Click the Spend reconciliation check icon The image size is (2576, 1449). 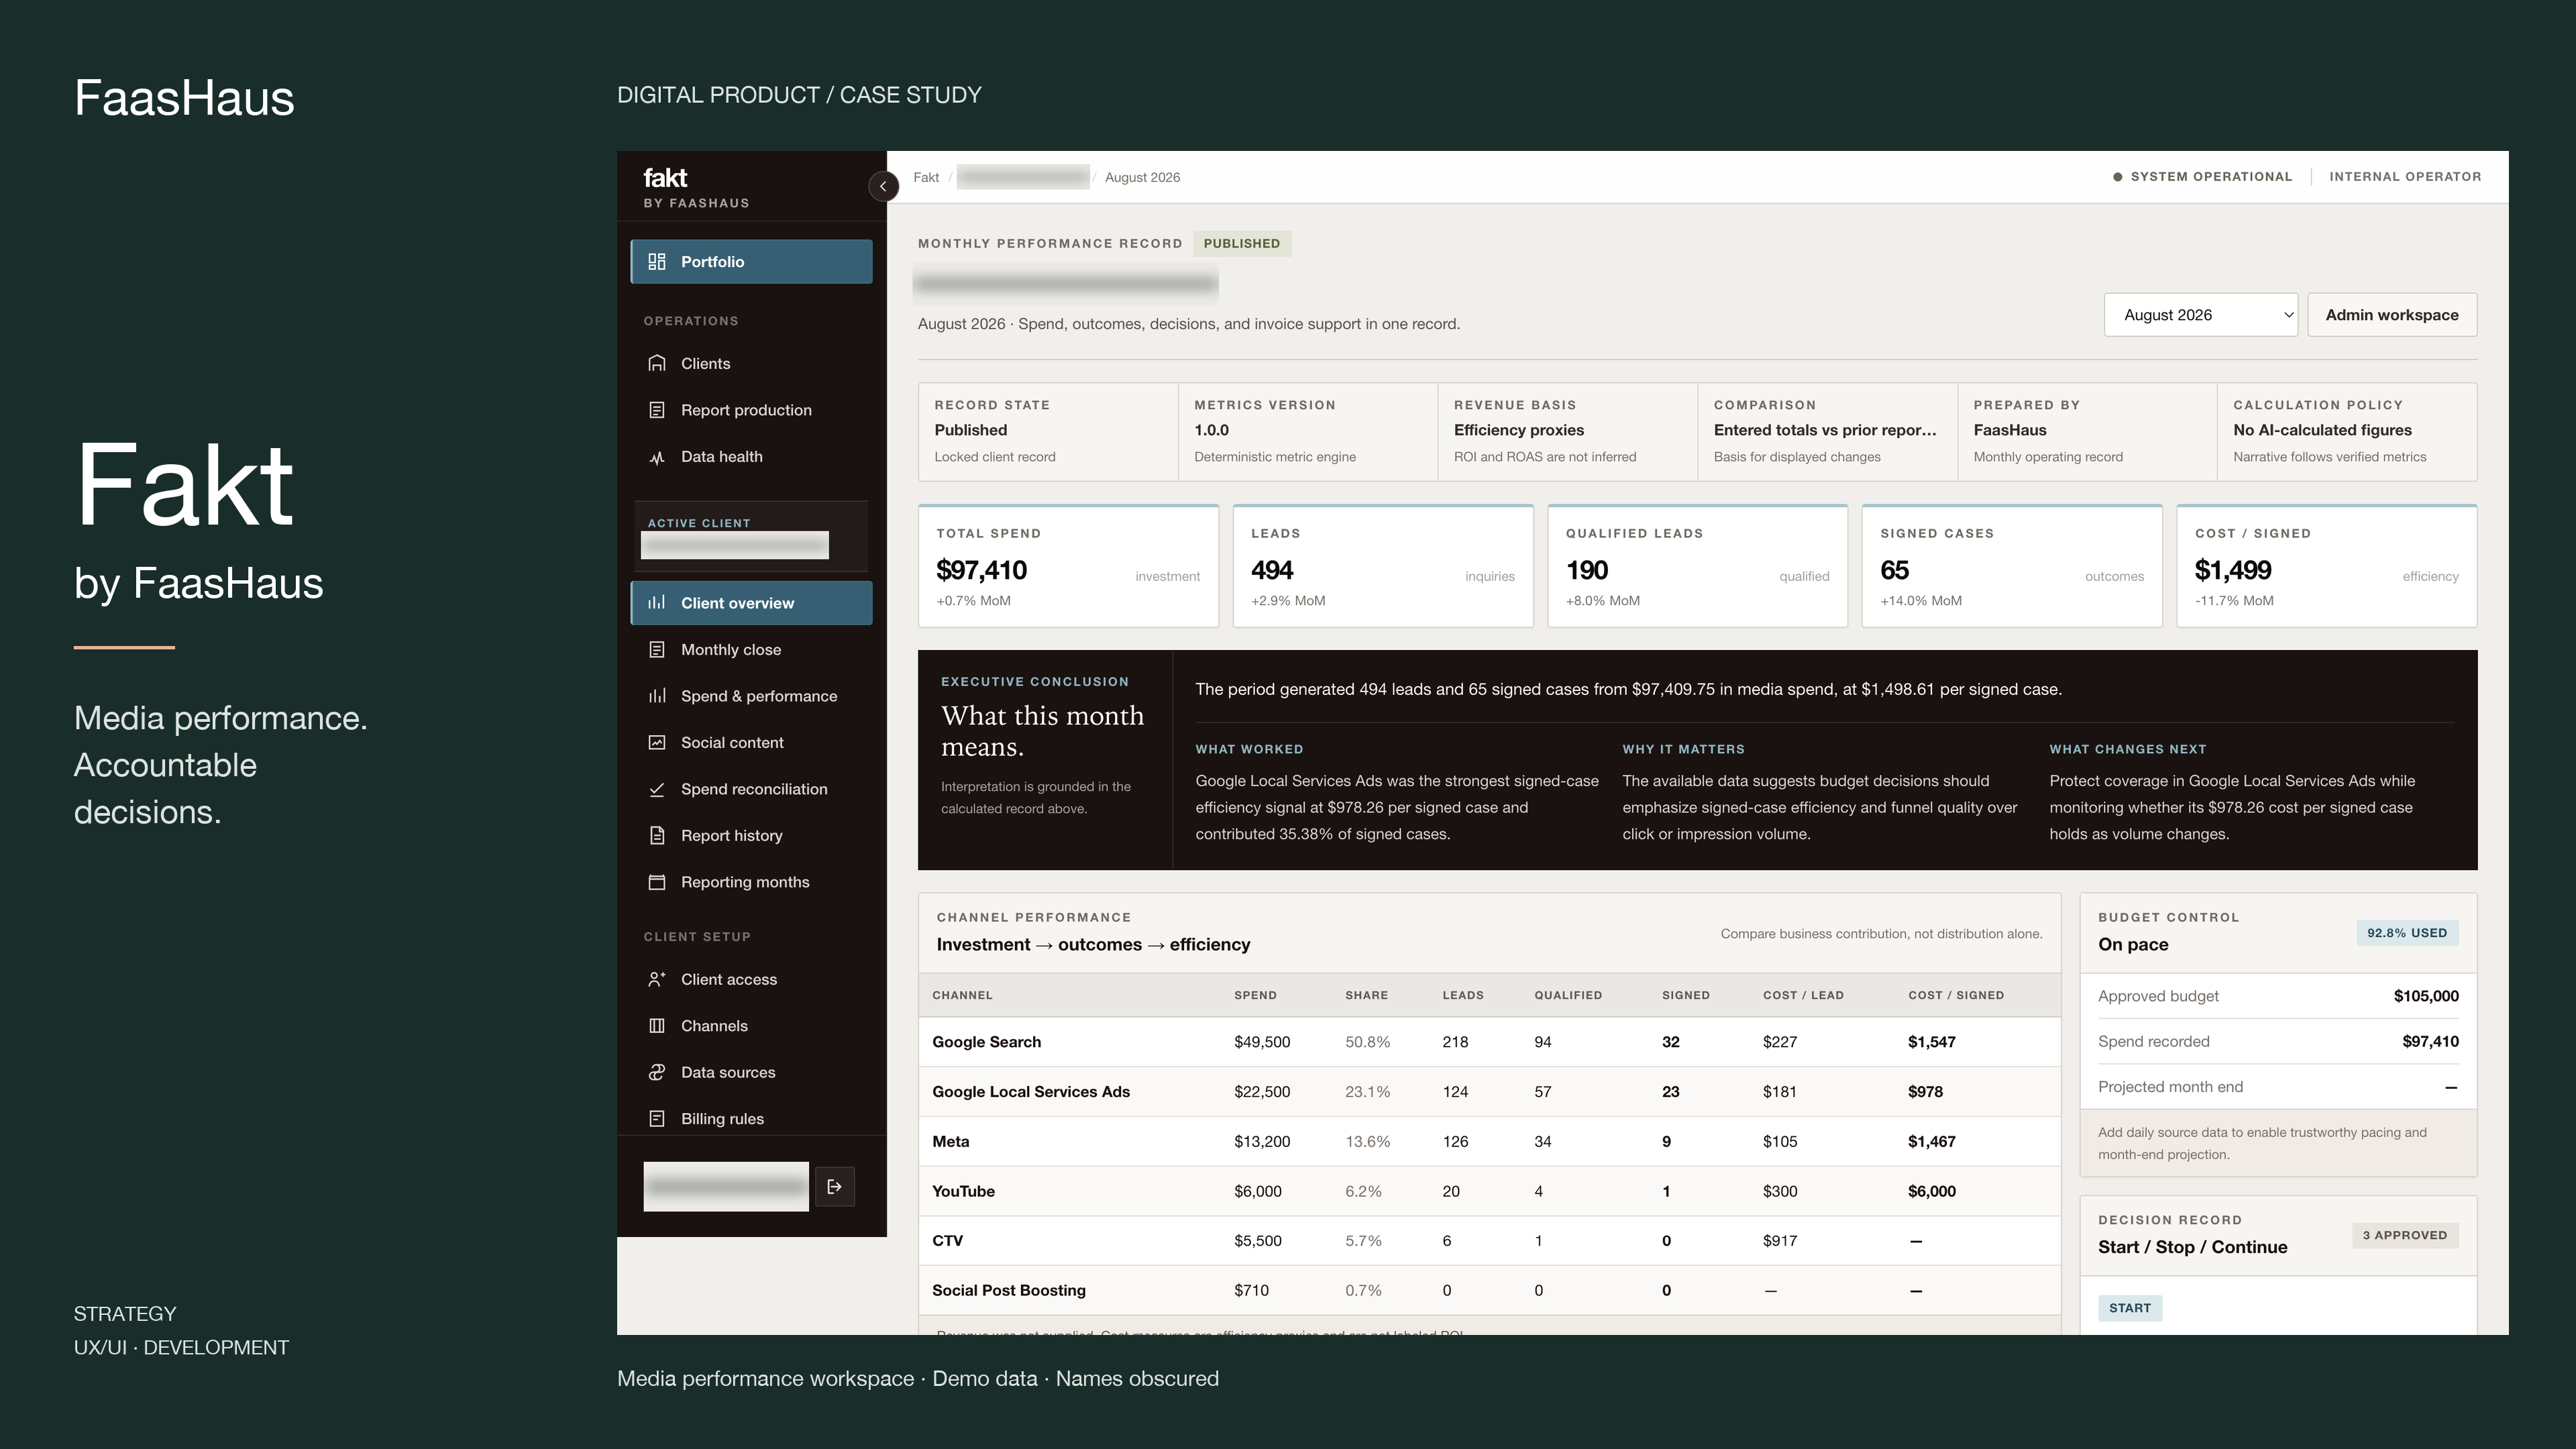point(657,789)
